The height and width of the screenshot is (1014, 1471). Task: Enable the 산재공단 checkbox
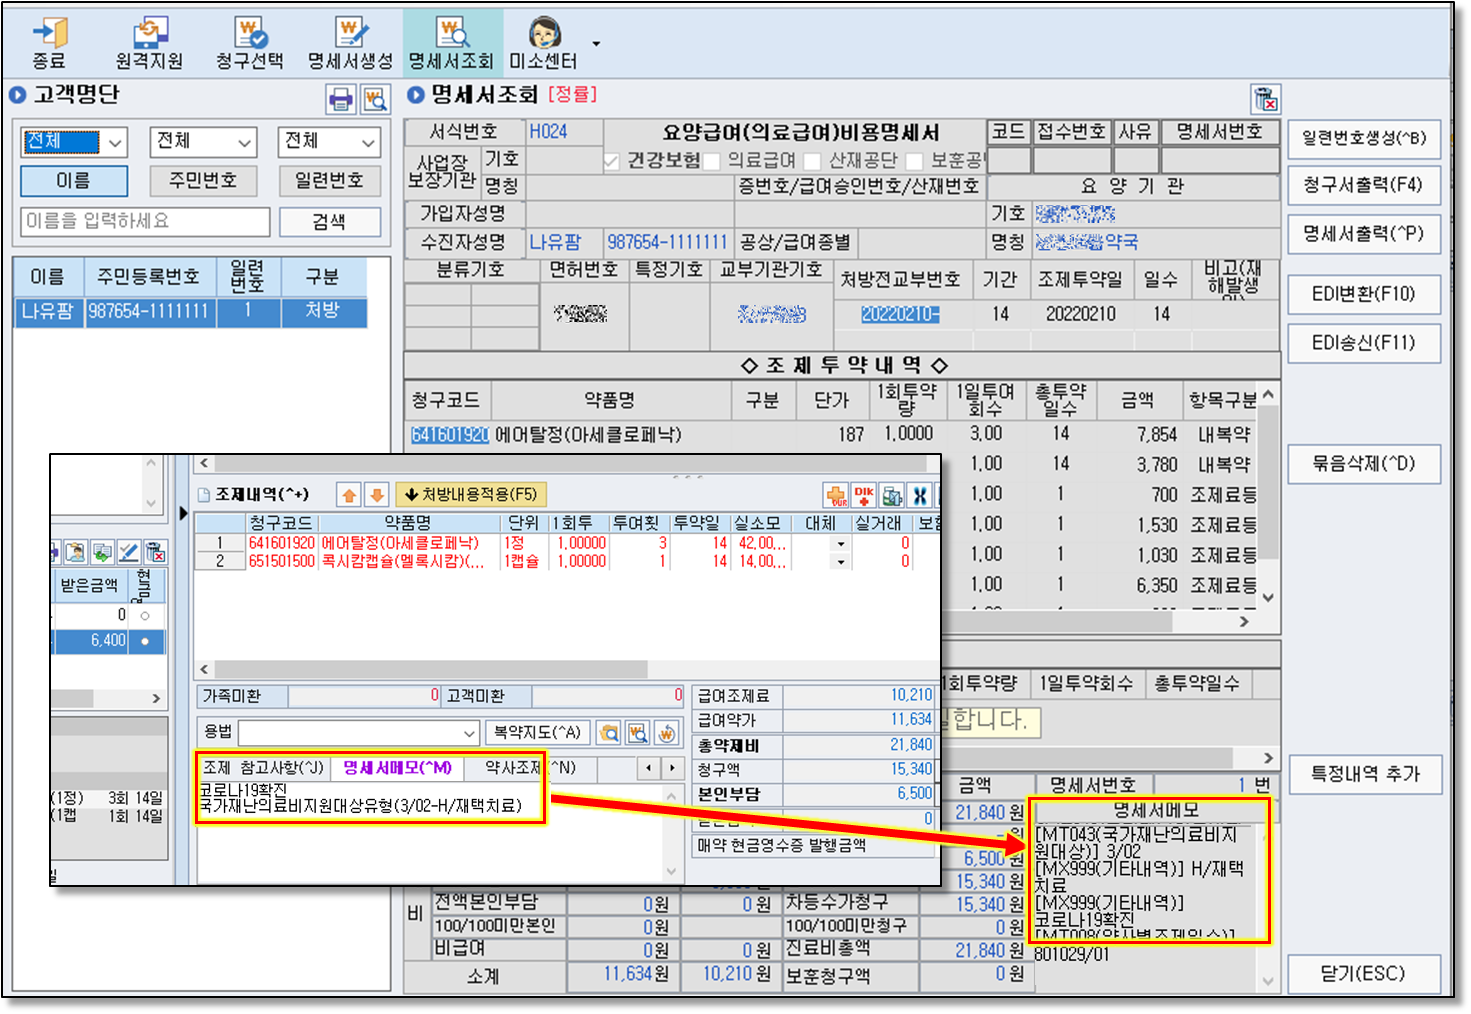[812, 161]
